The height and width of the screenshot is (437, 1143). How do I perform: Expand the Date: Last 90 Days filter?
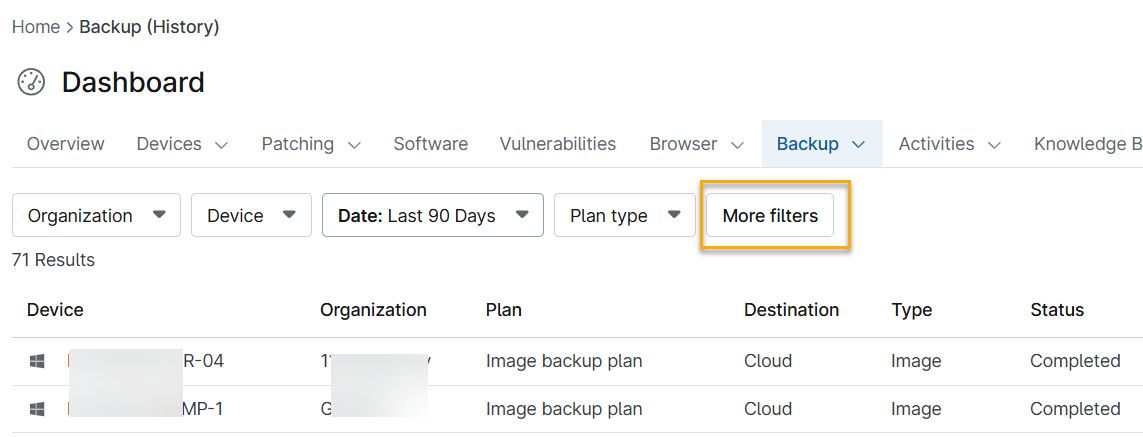[432, 215]
